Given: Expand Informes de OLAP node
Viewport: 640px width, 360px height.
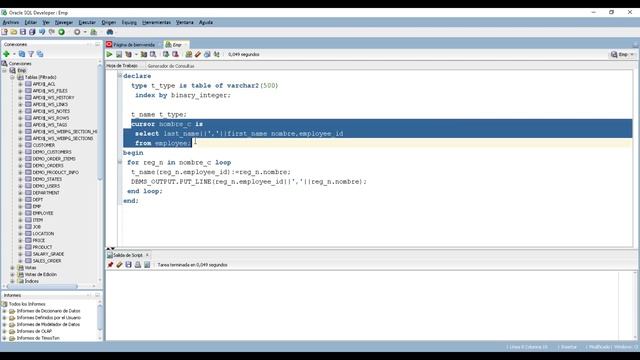Looking at the screenshot, I should click(4, 331).
